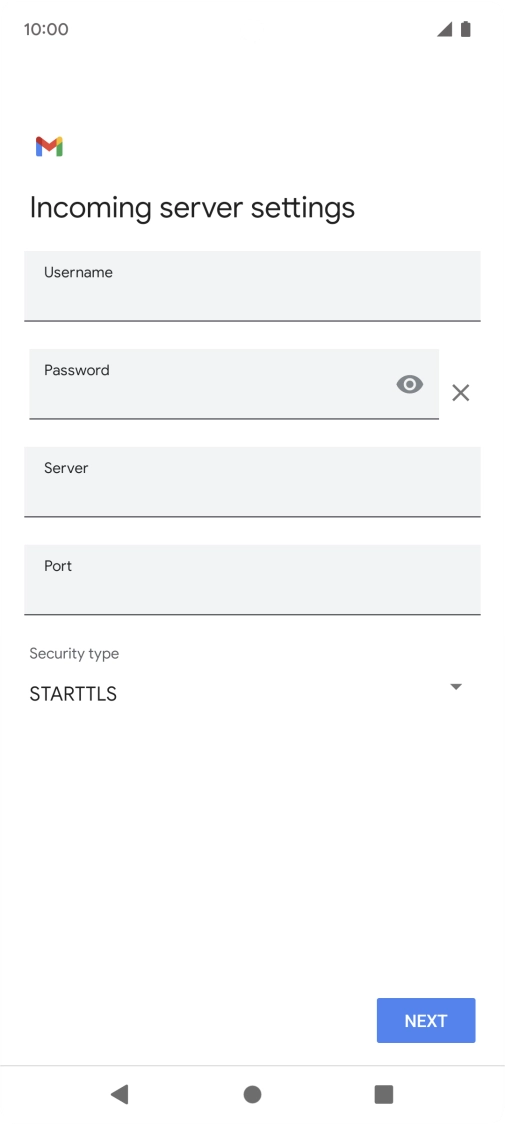Tap the Gmail logo icon
Image resolution: width=505 pixels, height=1124 pixels.
49,146
